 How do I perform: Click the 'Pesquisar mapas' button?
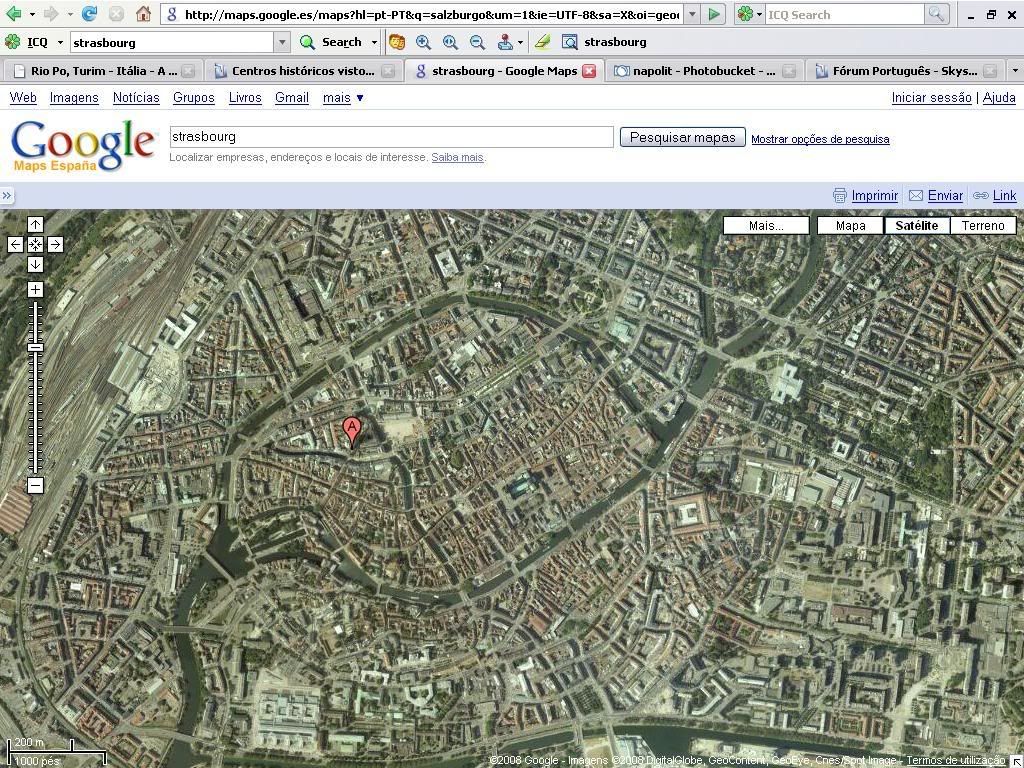coord(682,138)
